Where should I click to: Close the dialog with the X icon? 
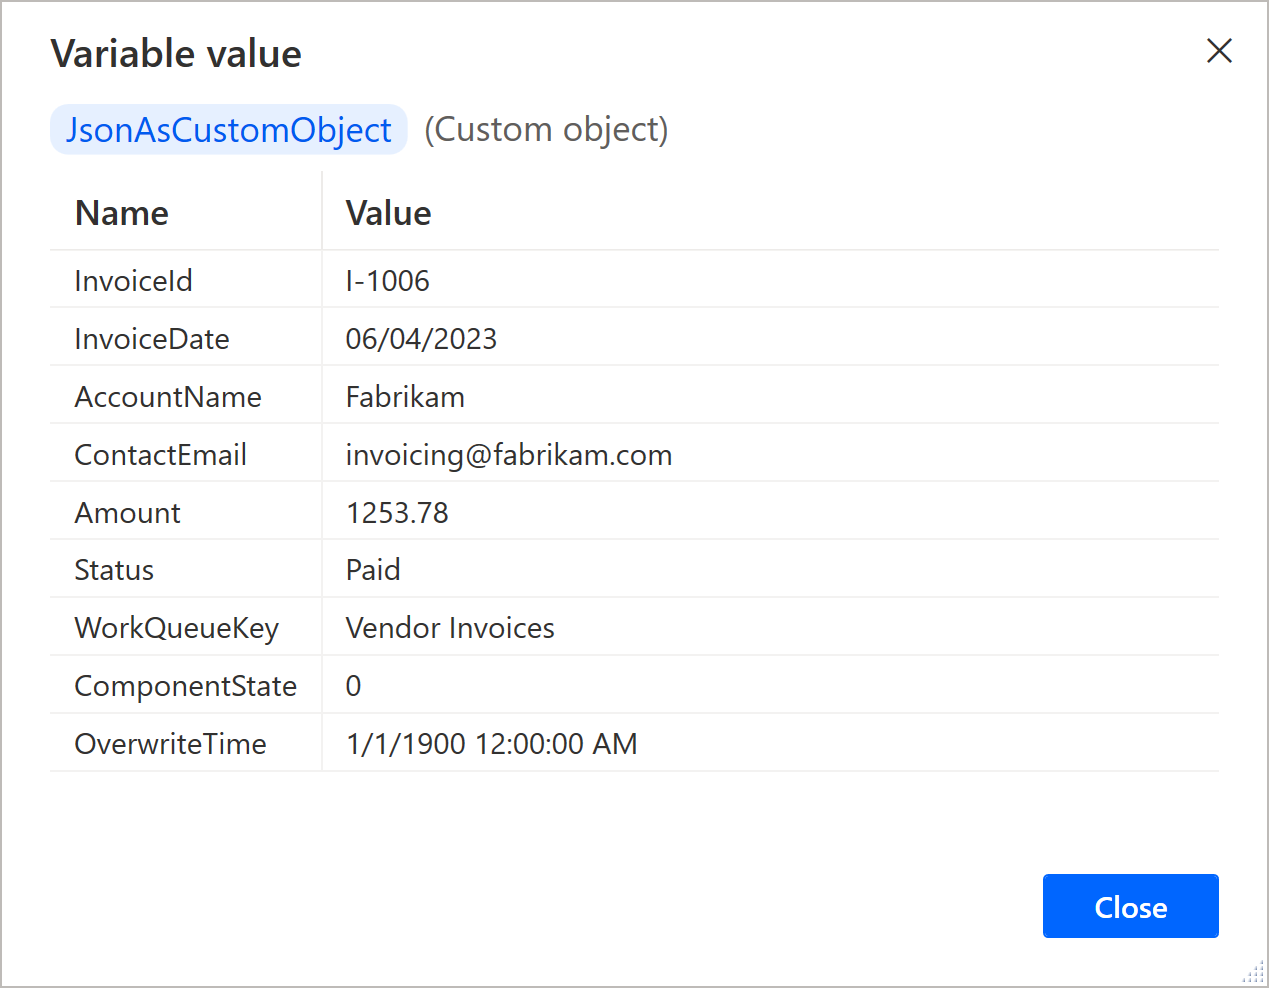click(x=1219, y=51)
